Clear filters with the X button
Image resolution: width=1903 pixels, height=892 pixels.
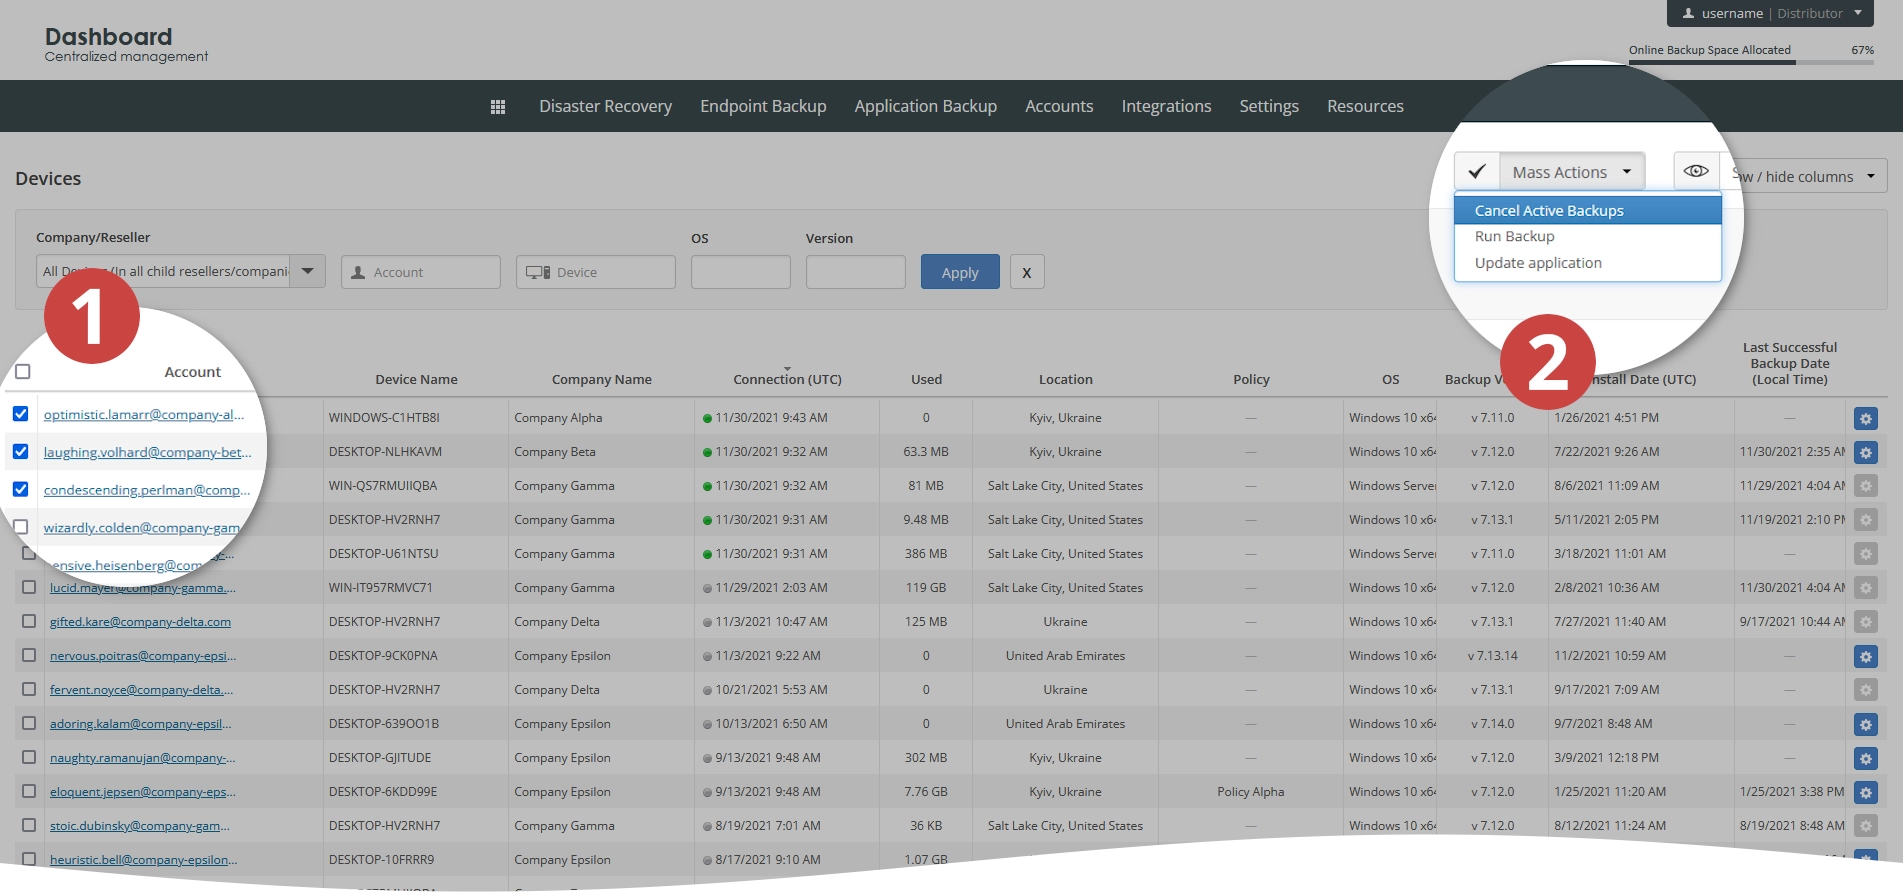tap(1027, 272)
